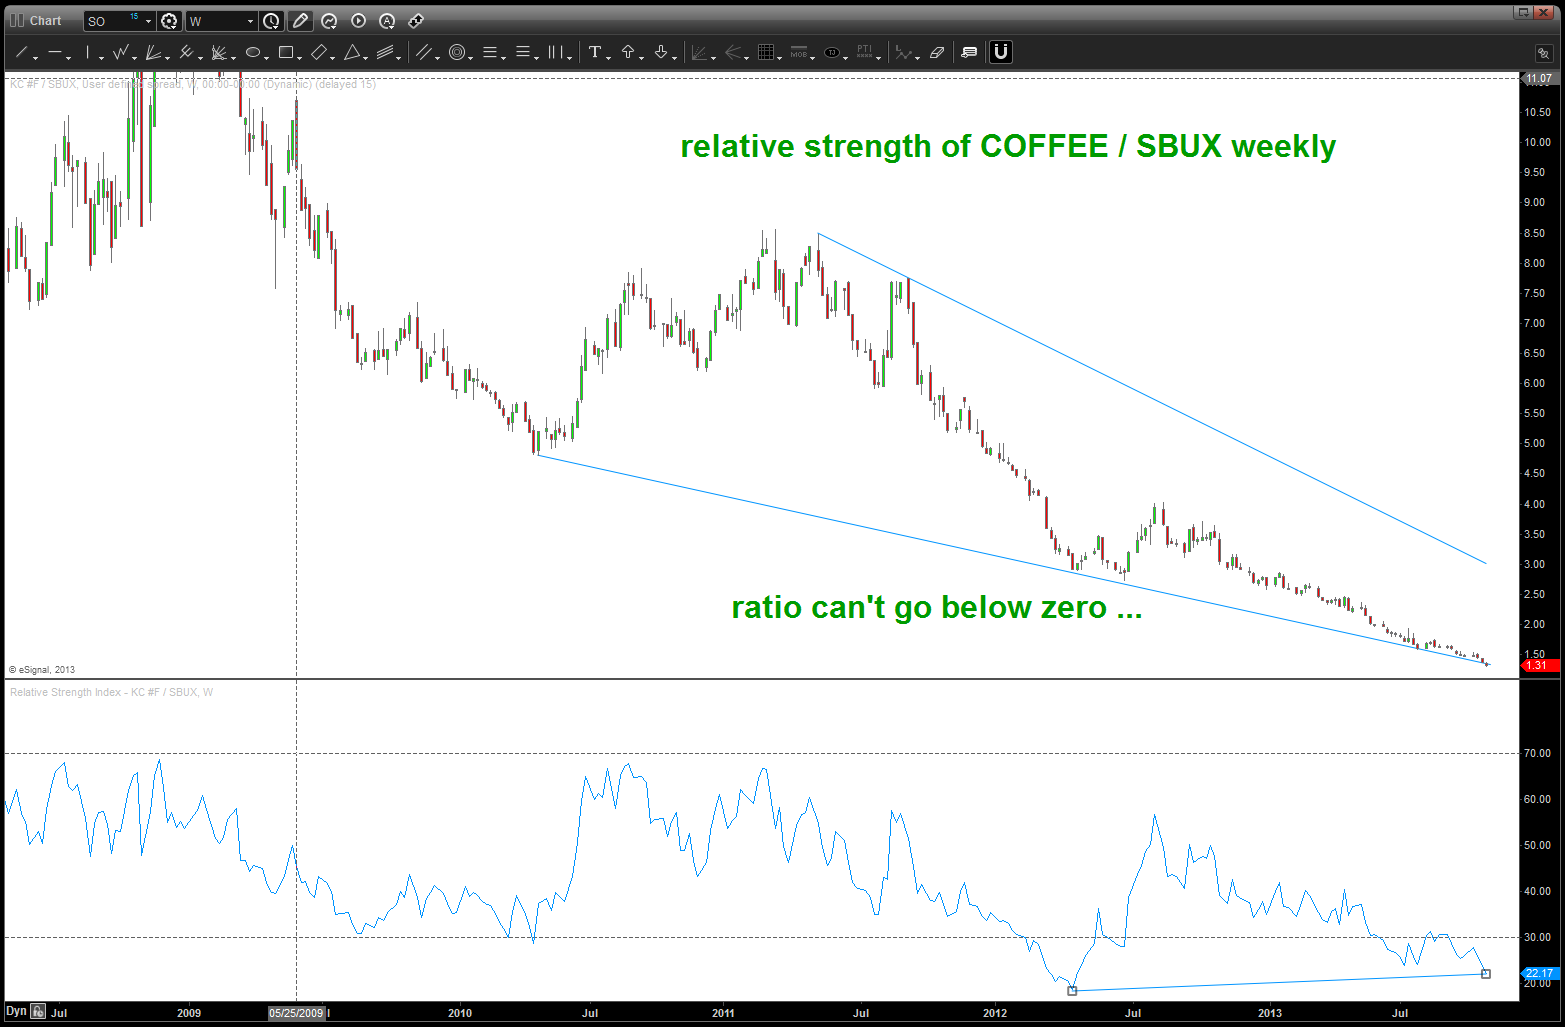This screenshot has height=1027, width=1565.
Task: Click the play replay button
Action: [358, 20]
